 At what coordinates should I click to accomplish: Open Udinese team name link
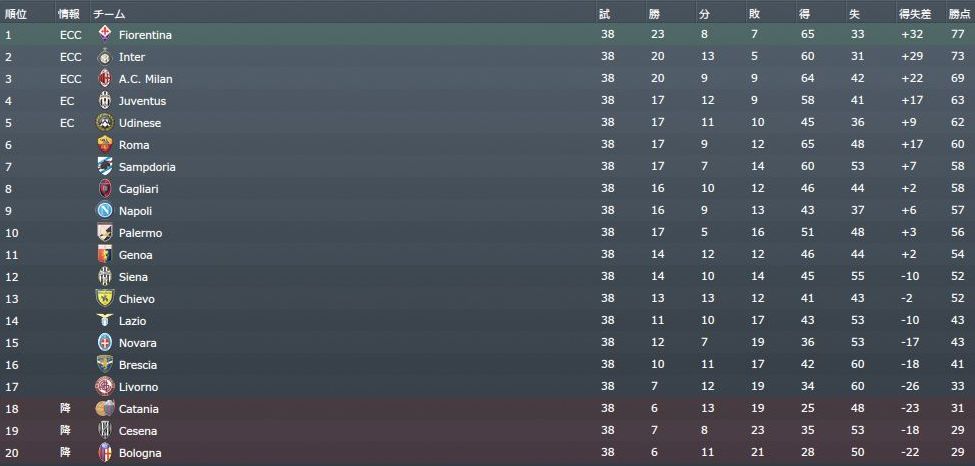point(140,123)
